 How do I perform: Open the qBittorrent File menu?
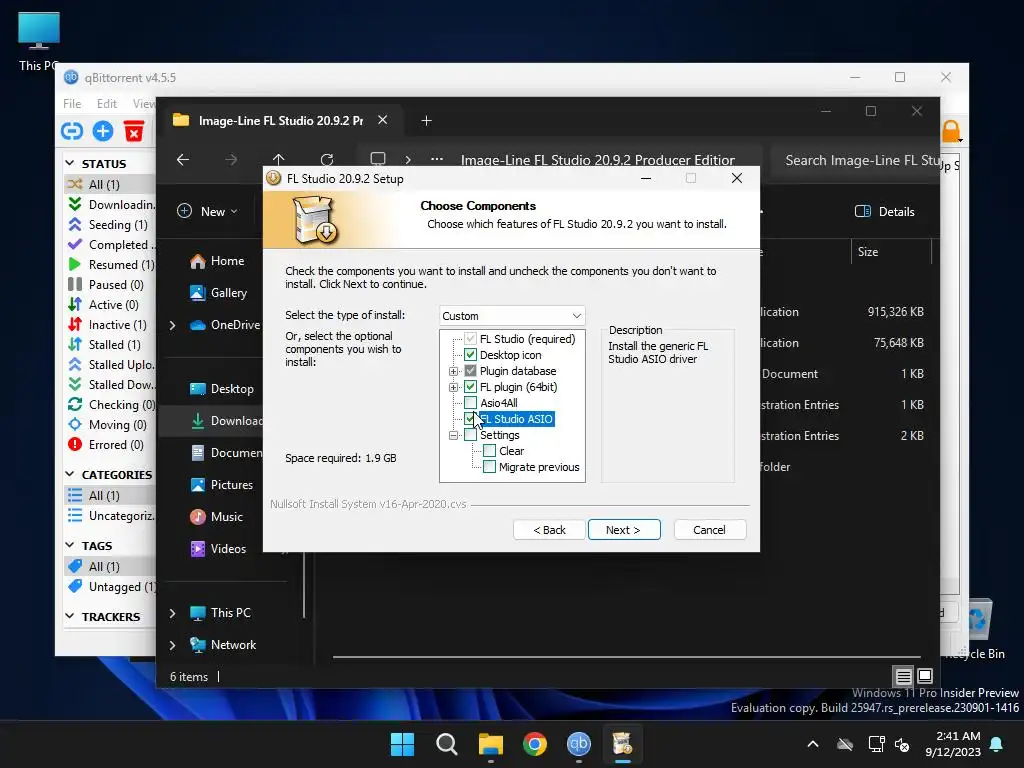[72, 104]
